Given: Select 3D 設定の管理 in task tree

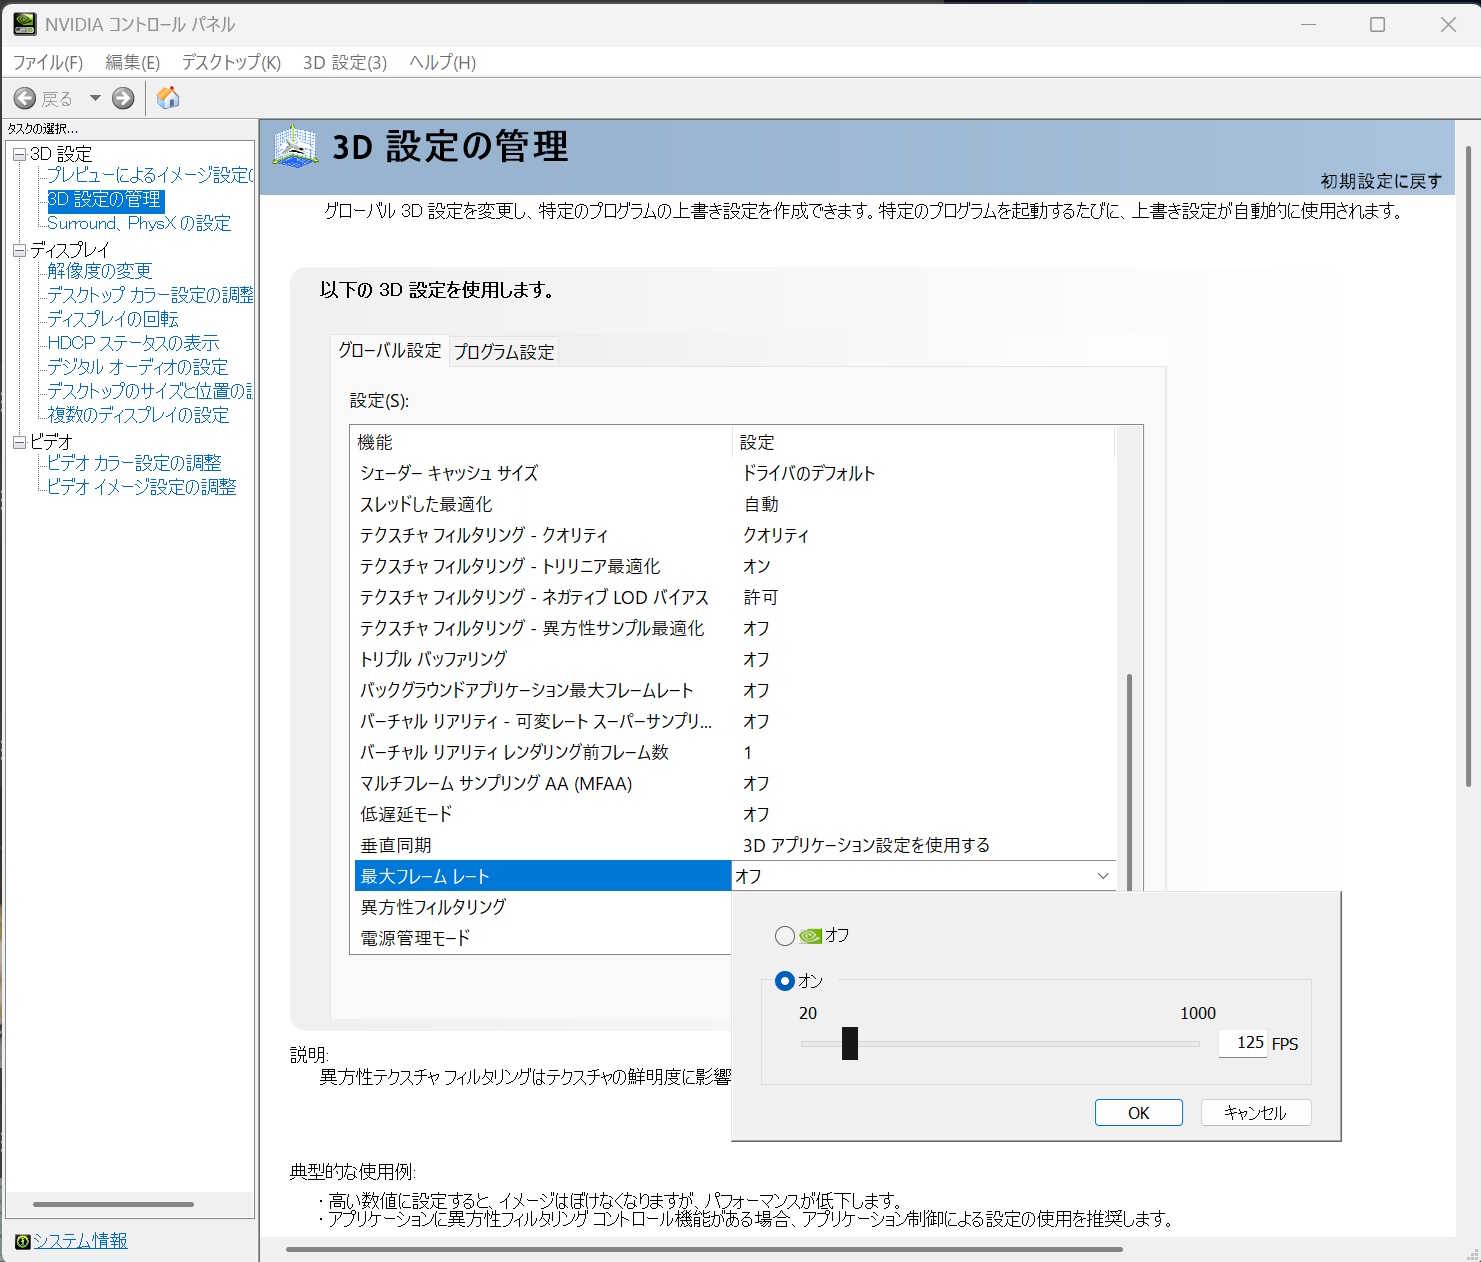Looking at the screenshot, I should coord(105,199).
